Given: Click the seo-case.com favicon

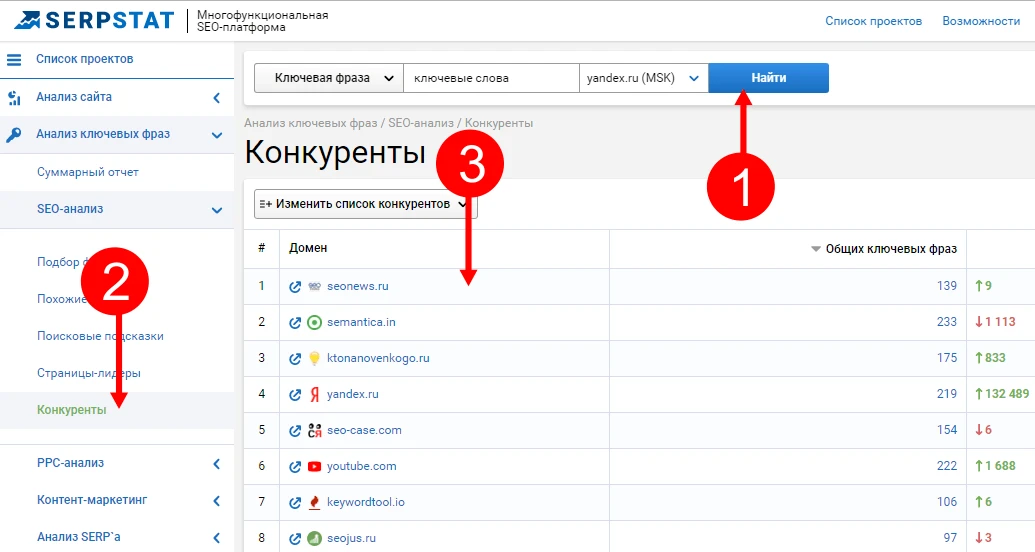Looking at the screenshot, I should pos(315,431).
